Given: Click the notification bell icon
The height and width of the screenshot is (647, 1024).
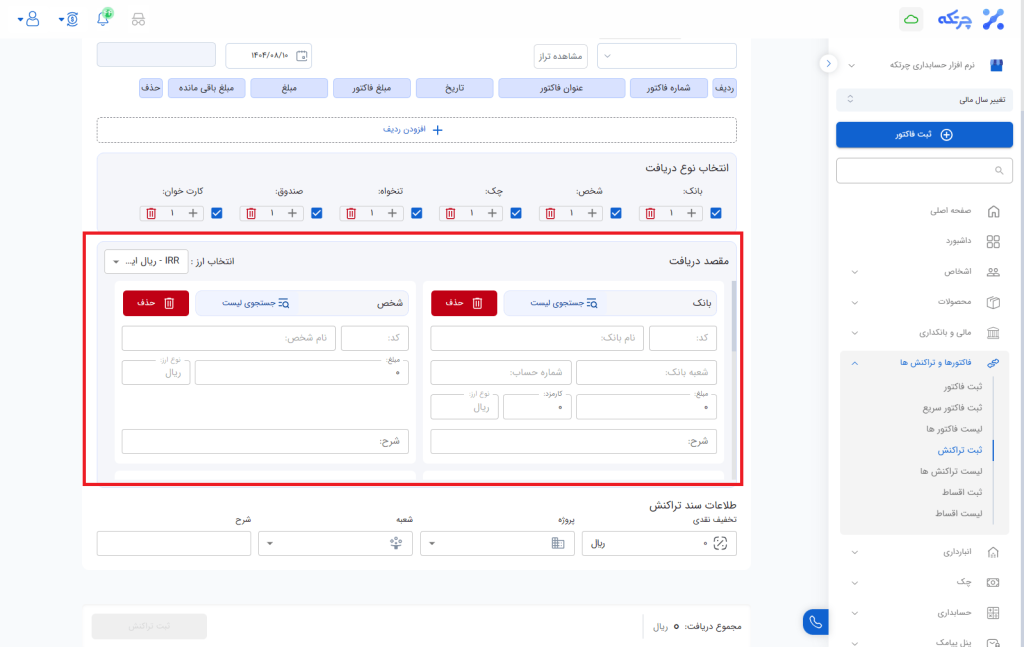Looking at the screenshot, I should 103,19.
